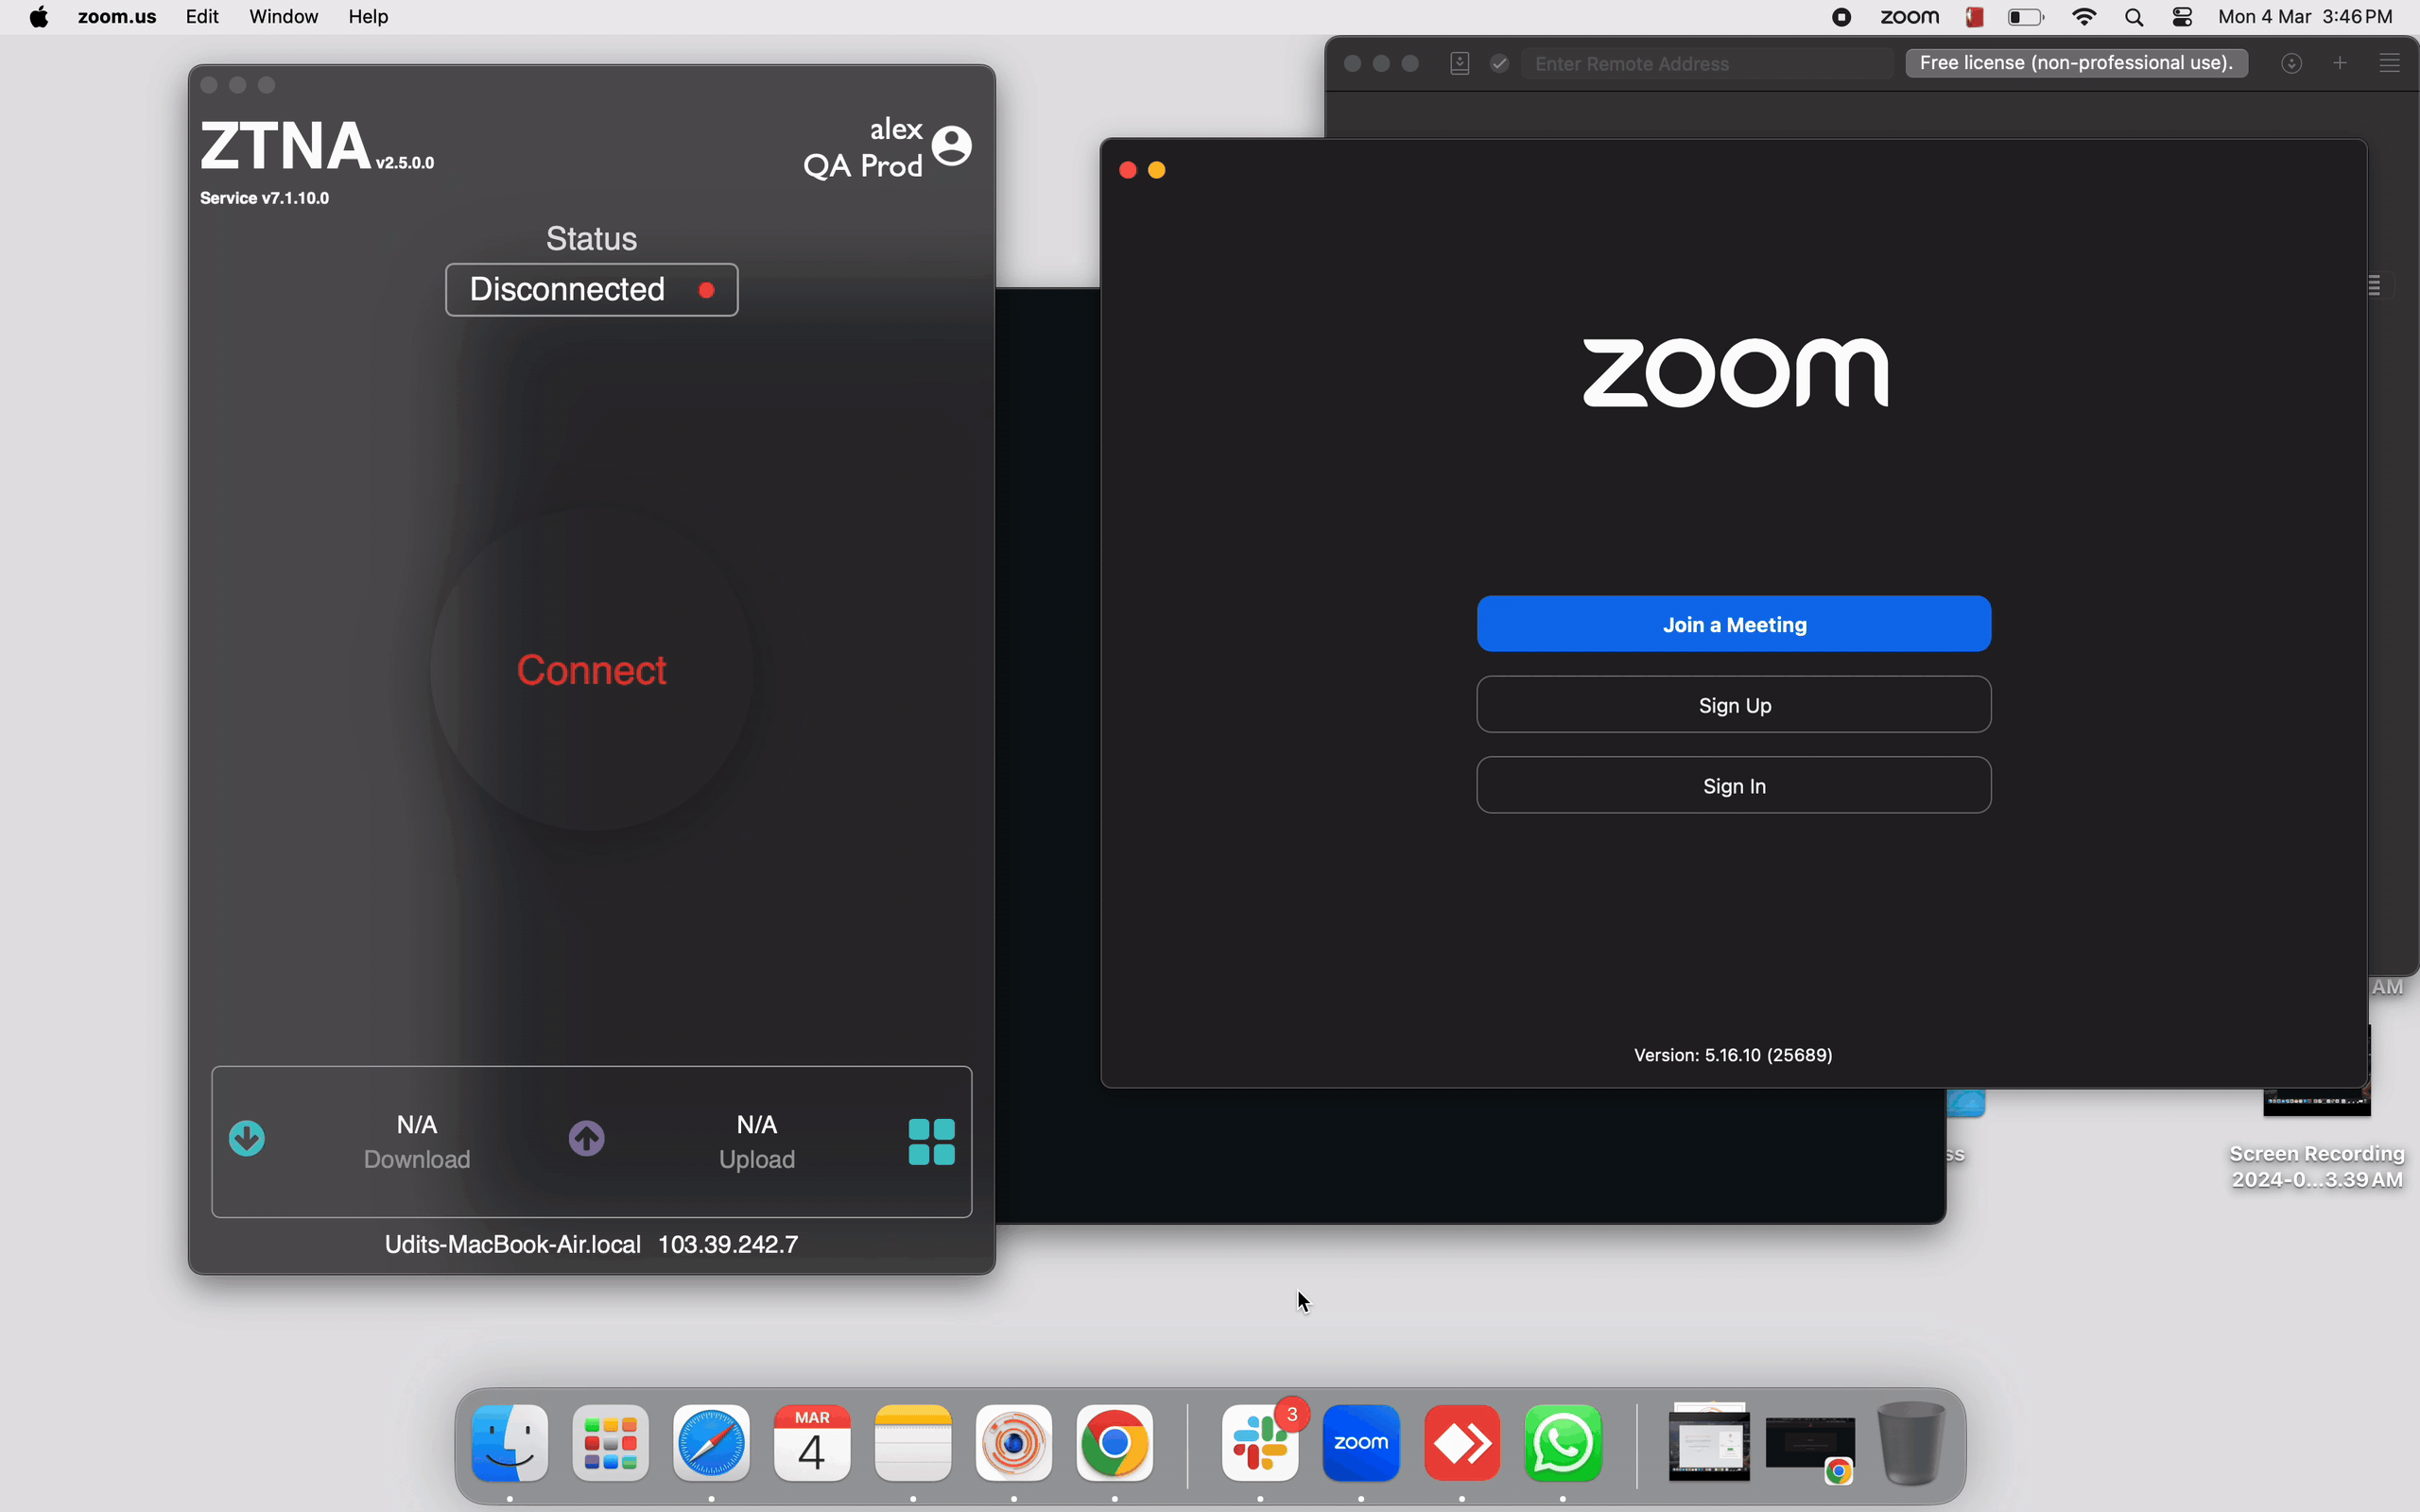
Task: Click Join a Meeting button
Action: tap(1732, 624)
